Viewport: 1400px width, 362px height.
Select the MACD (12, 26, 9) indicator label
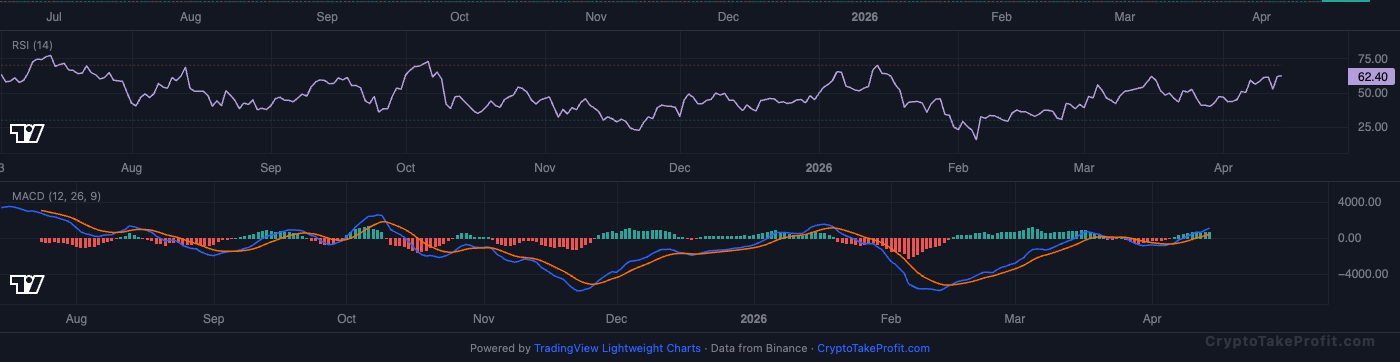click(56, 196)
